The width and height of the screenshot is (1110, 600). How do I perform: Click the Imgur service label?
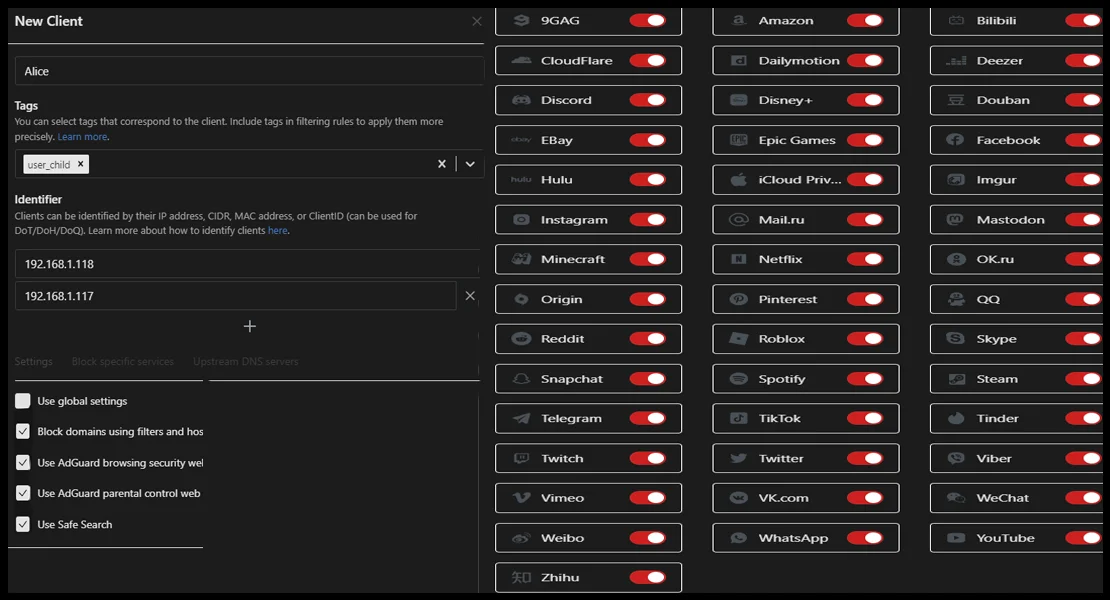point(996,180)
